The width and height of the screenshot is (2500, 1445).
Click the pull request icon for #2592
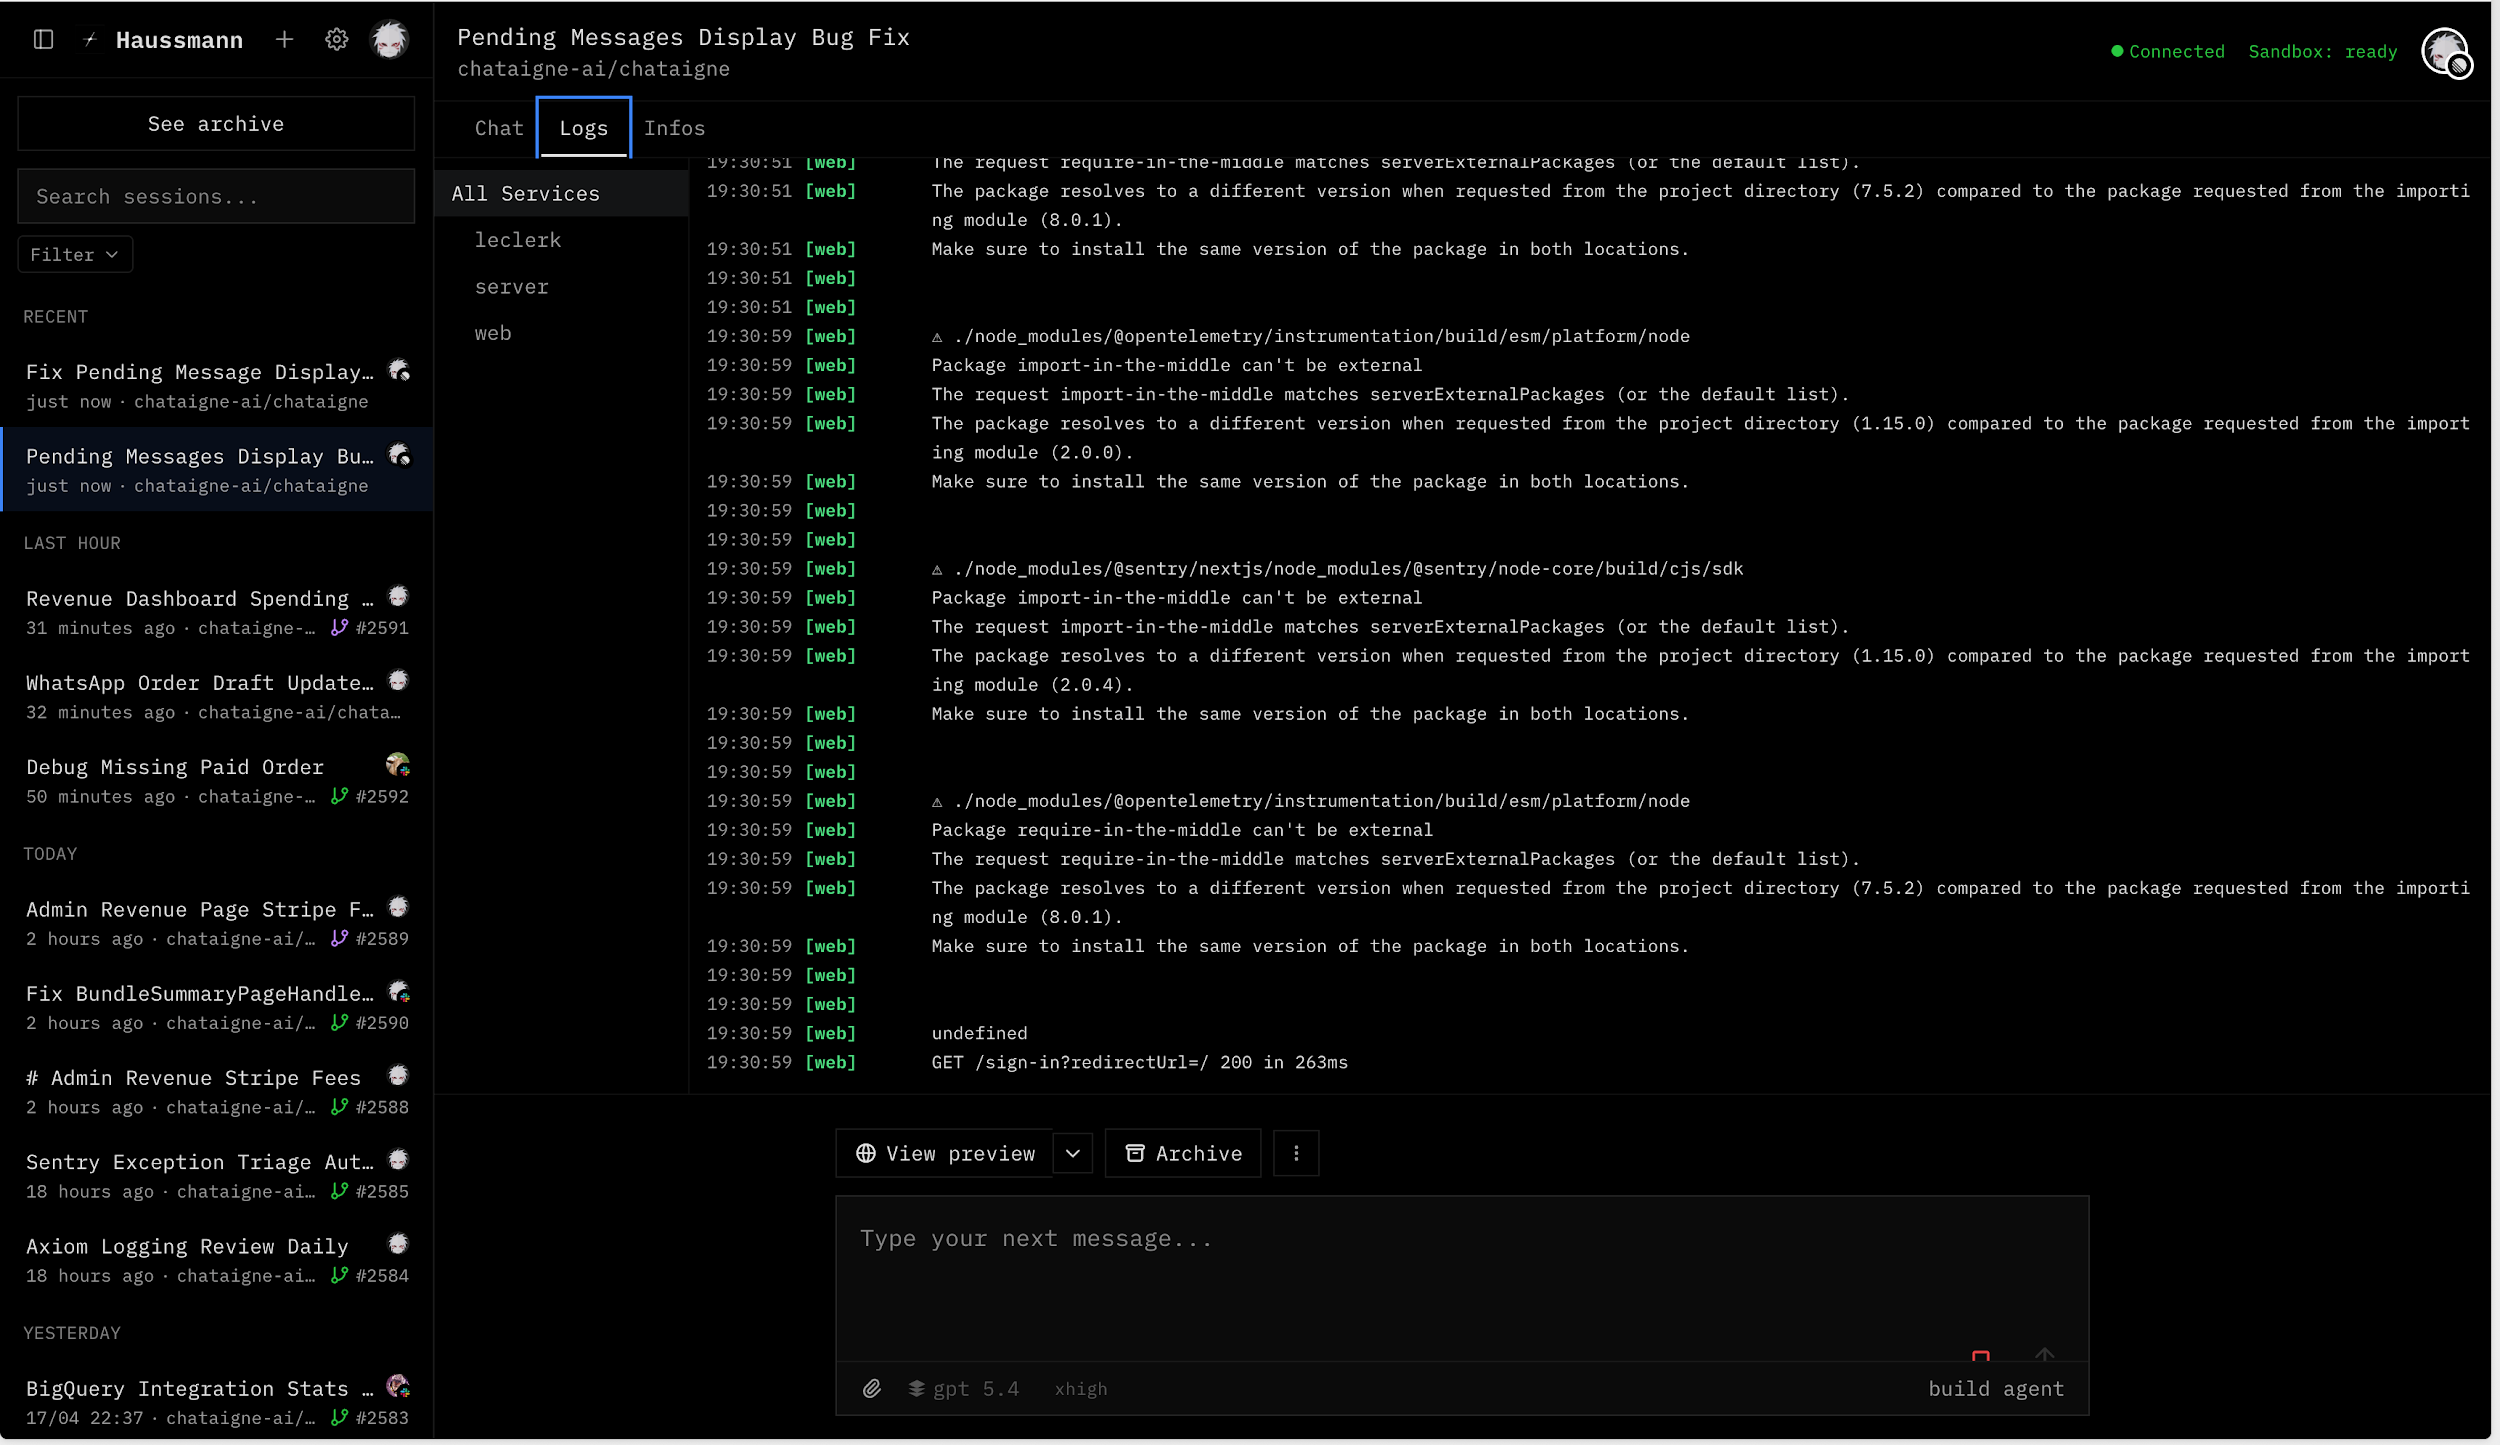pos(340,796)
